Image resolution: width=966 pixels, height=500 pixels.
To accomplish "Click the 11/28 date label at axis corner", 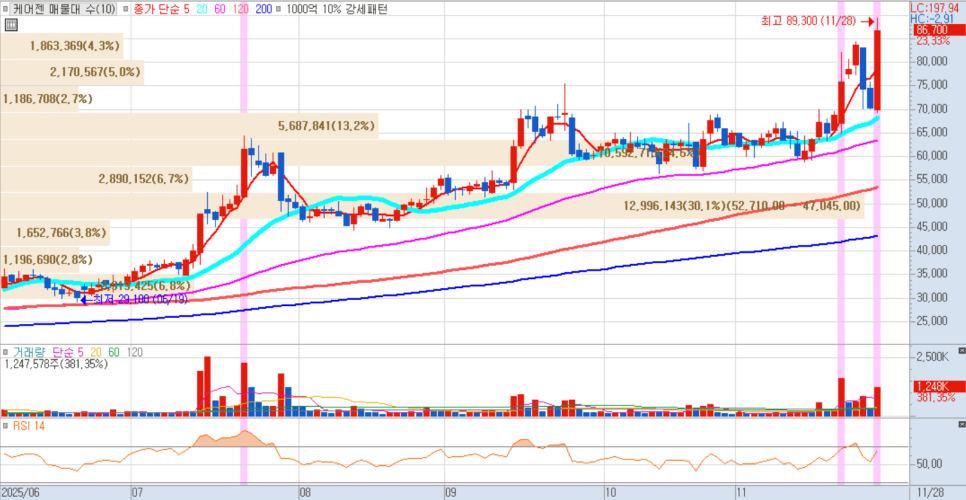I will pos(929,493).
